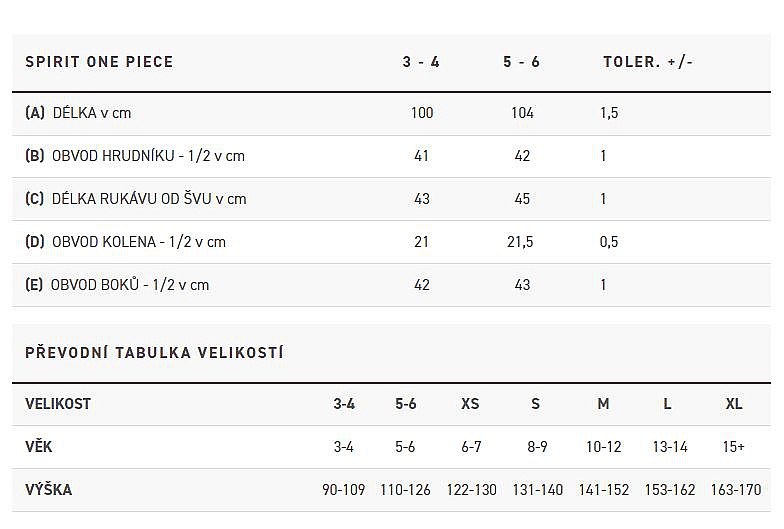Click the OBVOD BOKŮ row label
The height and width of the screenshot is (529, 784).
click(117, 285)
